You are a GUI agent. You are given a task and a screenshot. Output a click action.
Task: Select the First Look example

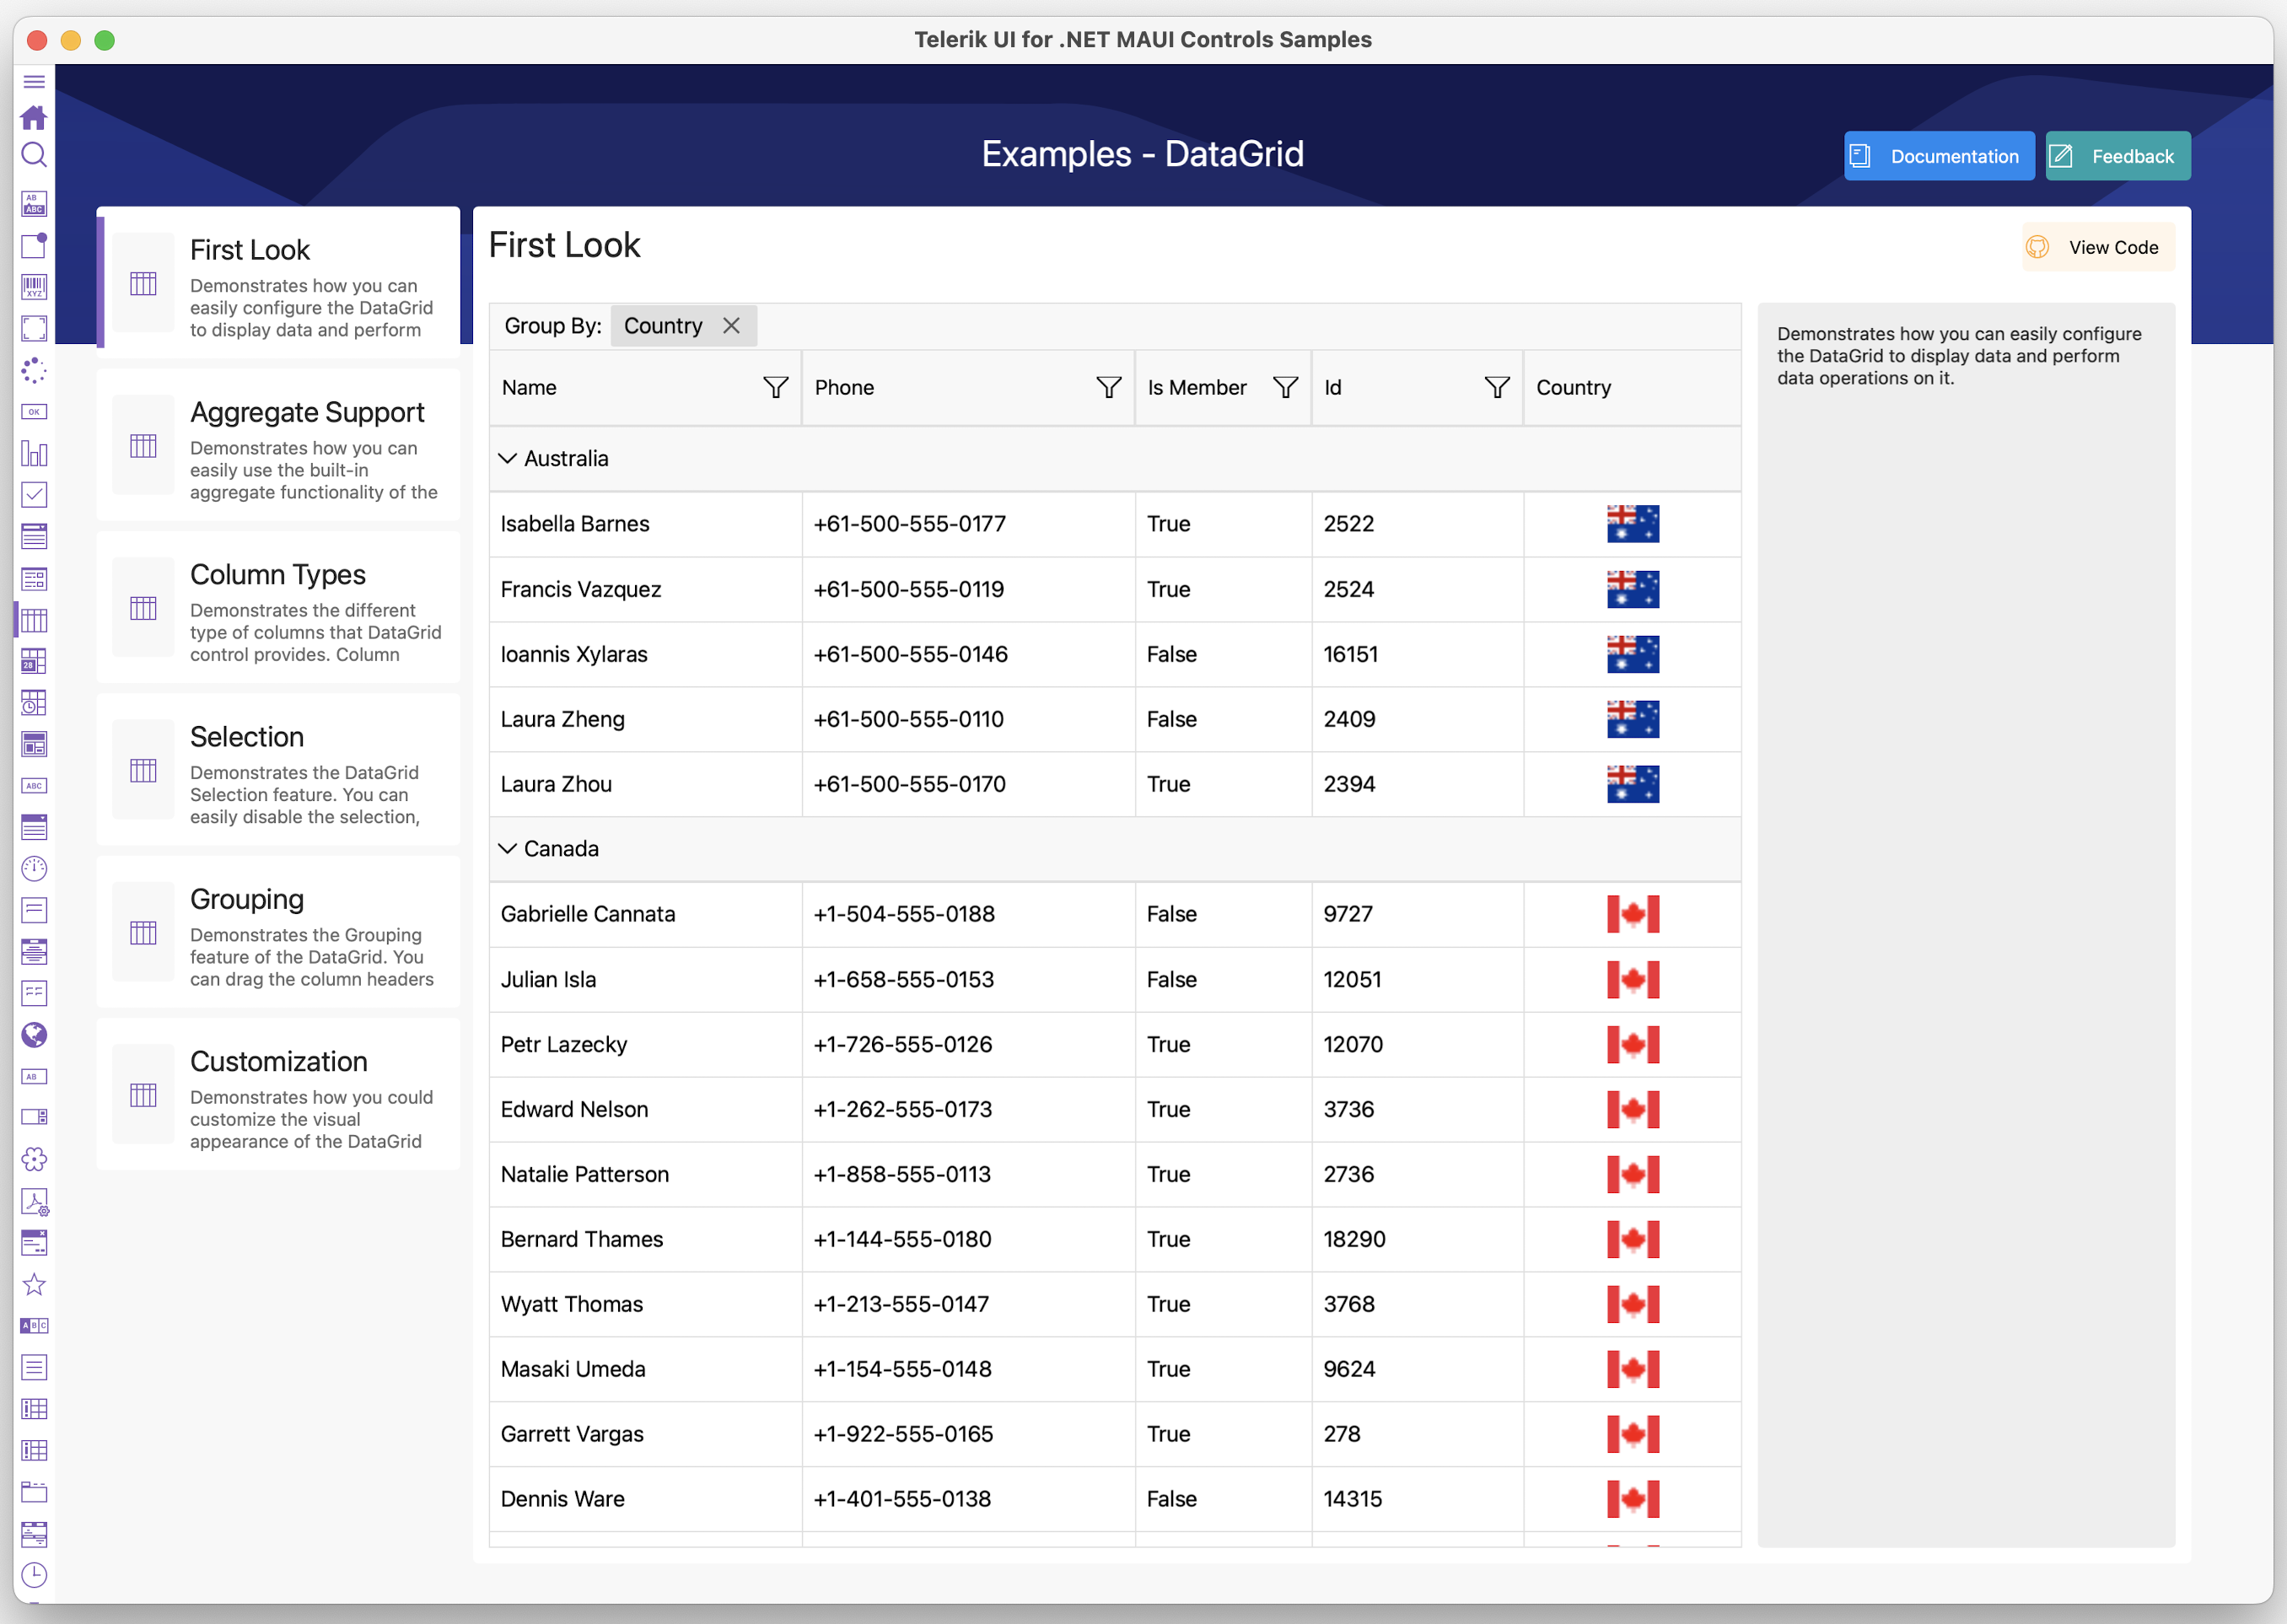(x=279, y=282)
